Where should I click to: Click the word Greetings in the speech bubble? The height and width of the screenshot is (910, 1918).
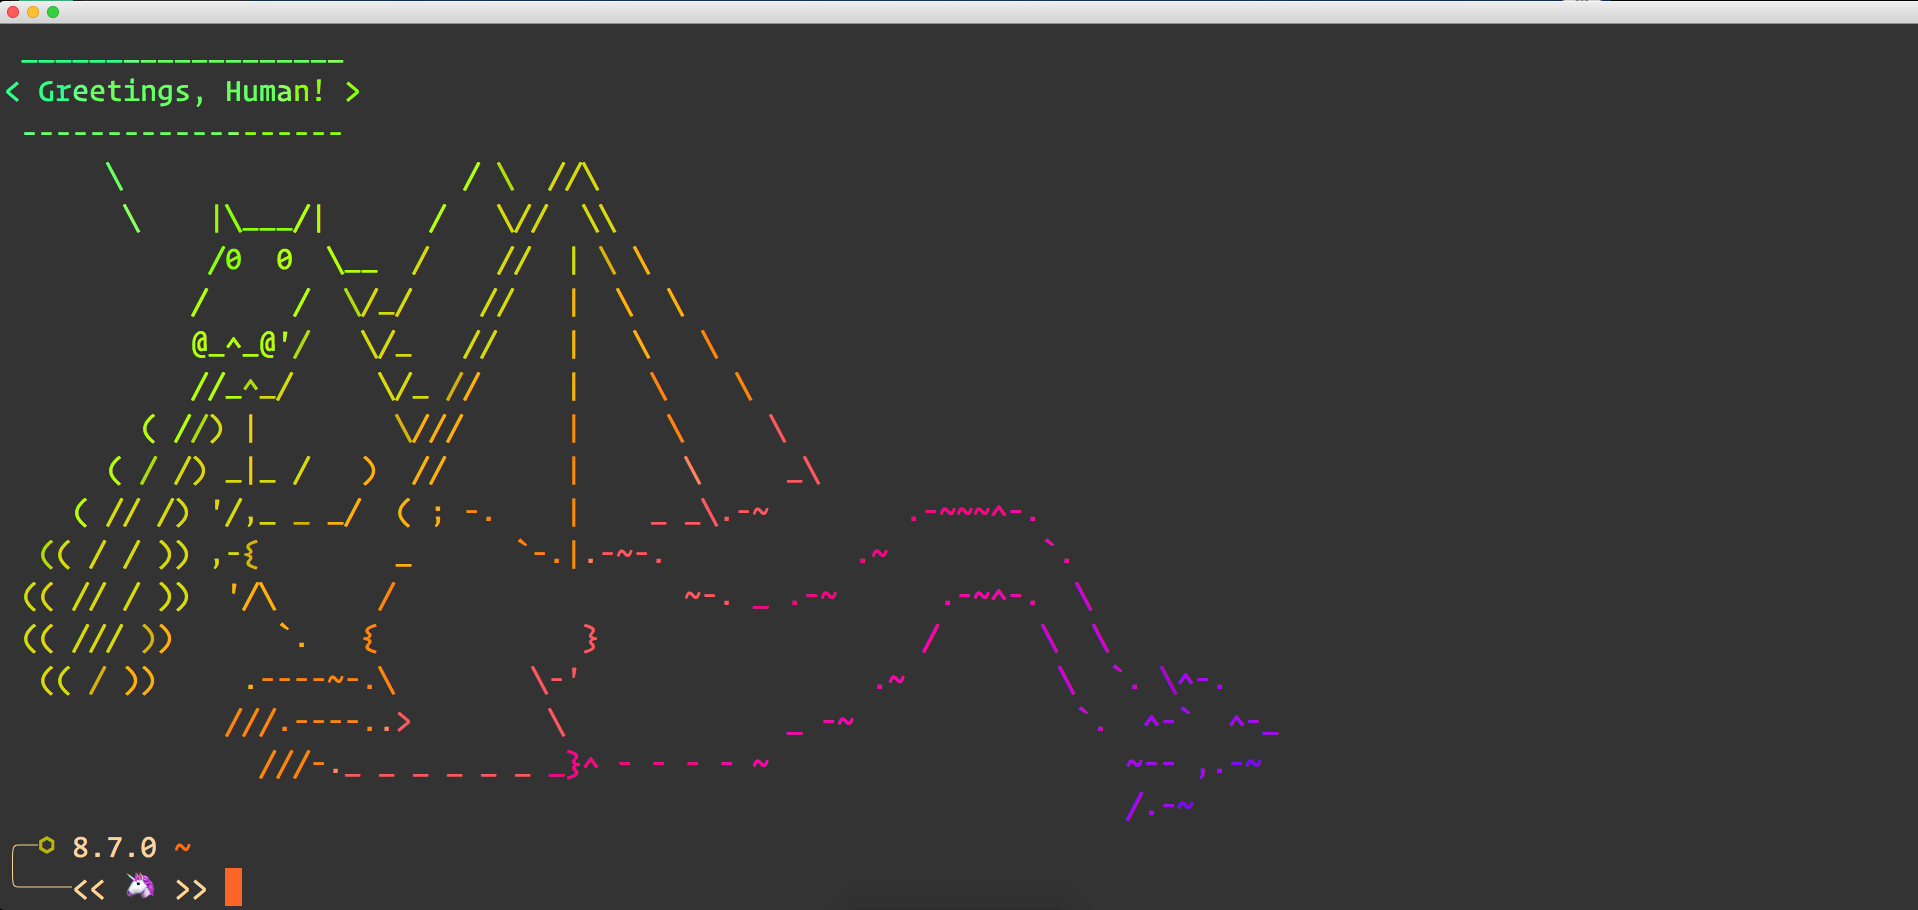[114, 92]
